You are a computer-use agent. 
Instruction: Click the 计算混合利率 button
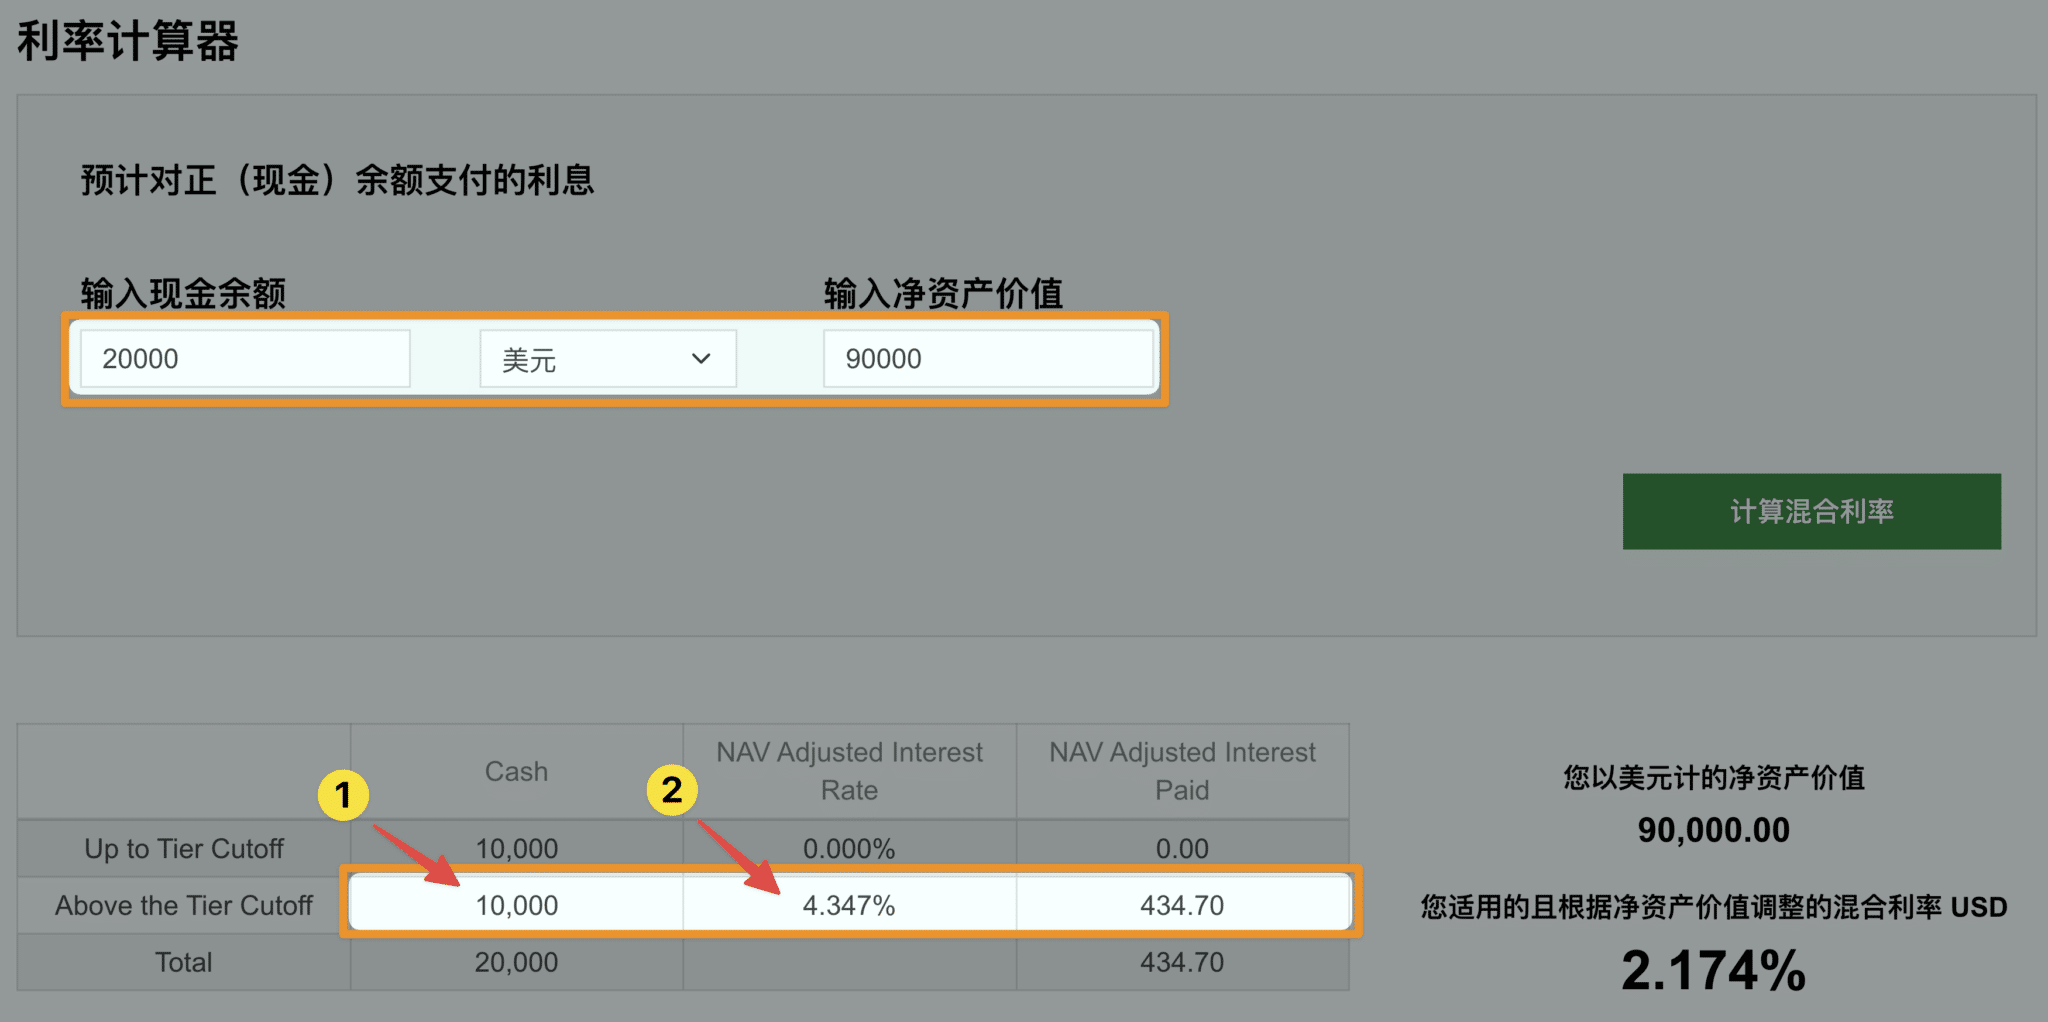pyautogui.click(x=1811, y=511)
